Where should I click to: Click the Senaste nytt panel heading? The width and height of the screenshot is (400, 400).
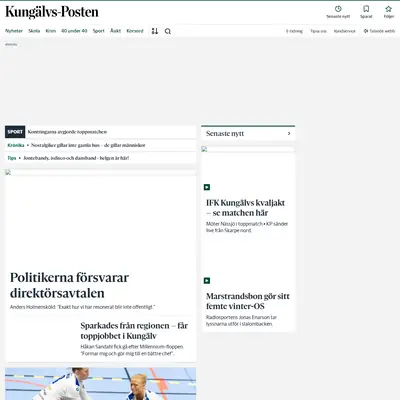(x=225, y=133)
